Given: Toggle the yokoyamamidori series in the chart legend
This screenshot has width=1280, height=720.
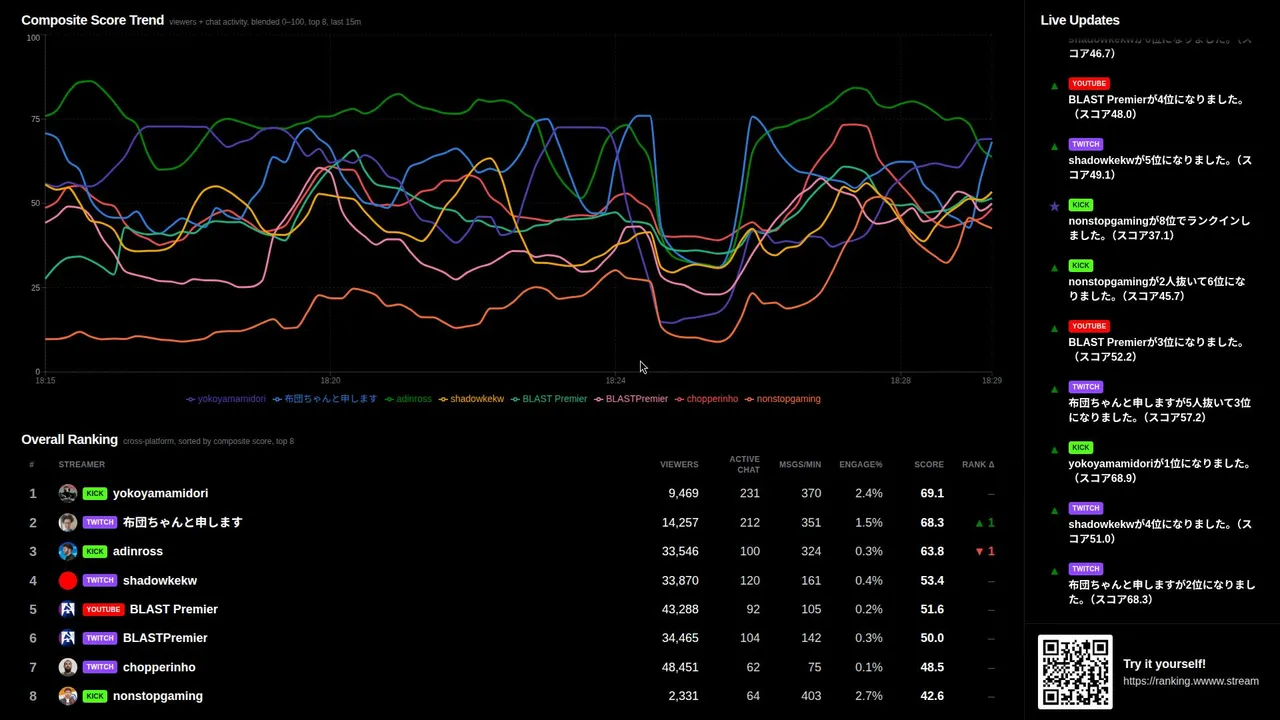Looking at the screenshot, I should pyautogui.click(x=226, y=399).
